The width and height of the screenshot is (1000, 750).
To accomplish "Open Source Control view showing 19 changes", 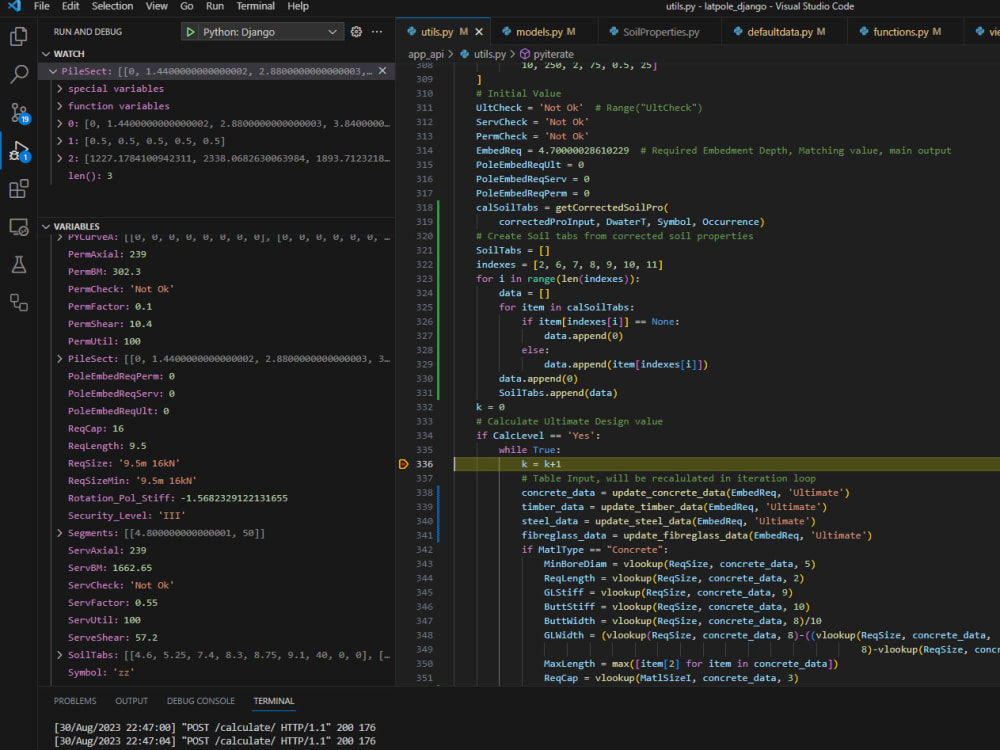I will coord(16,111).
